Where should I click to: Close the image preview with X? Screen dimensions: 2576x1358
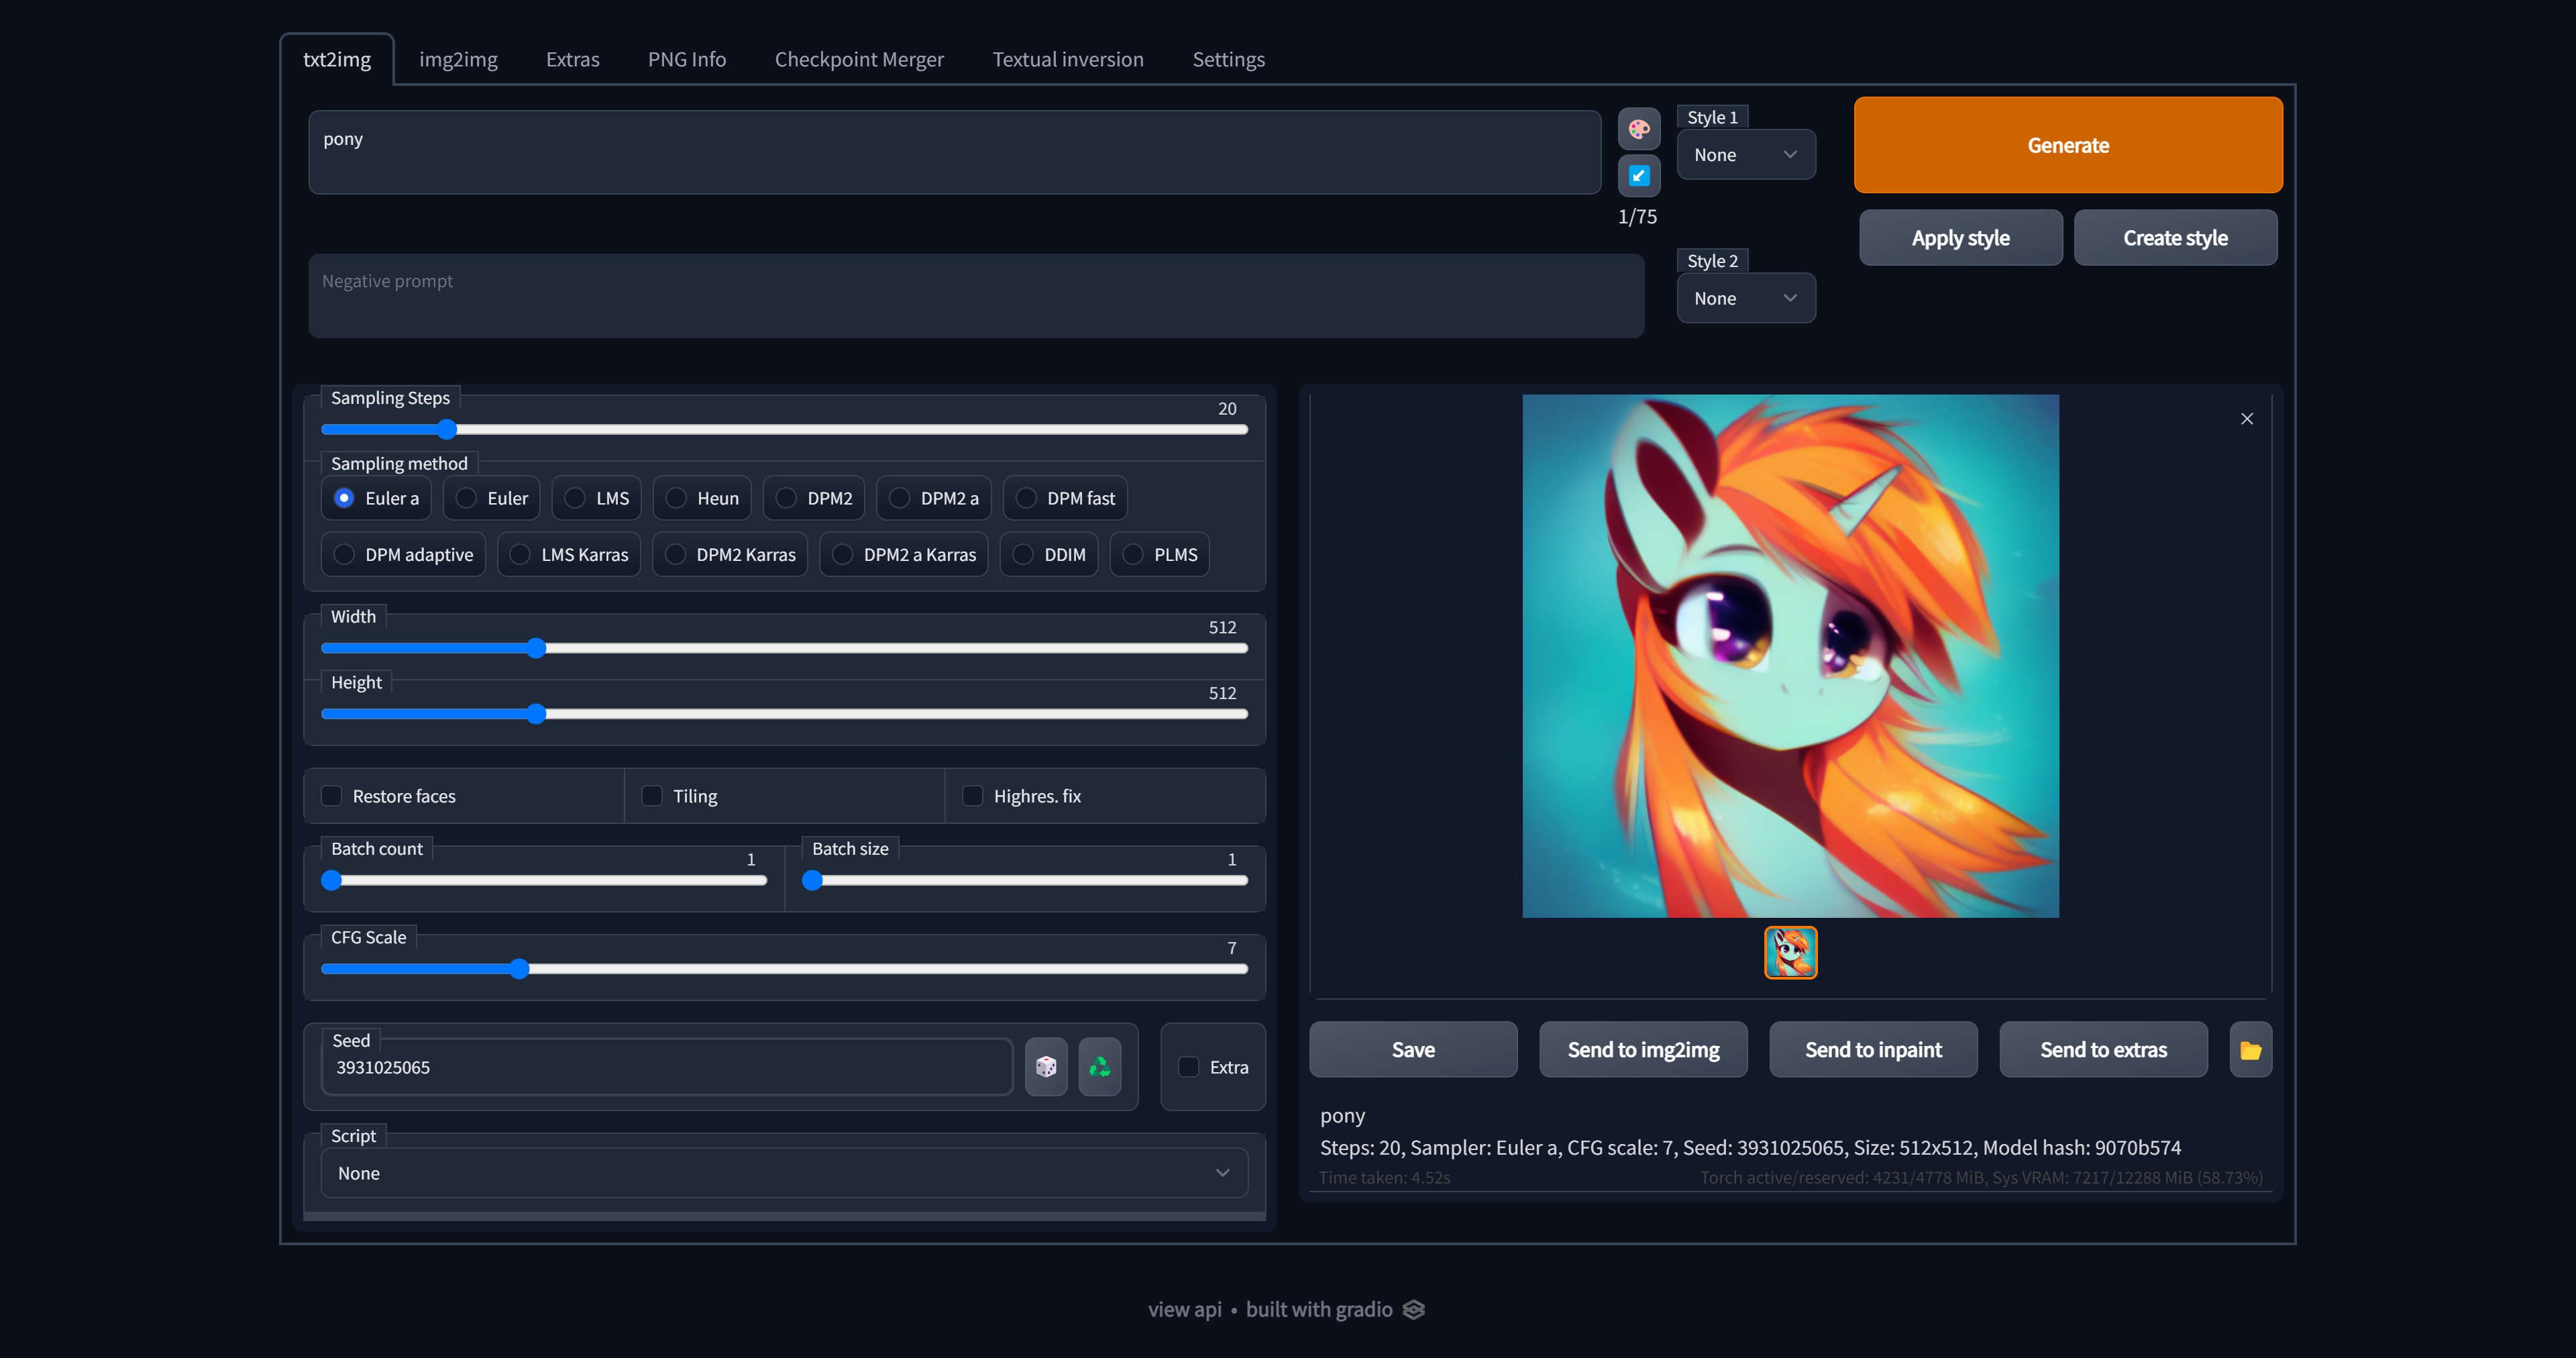click(2246, 419)
